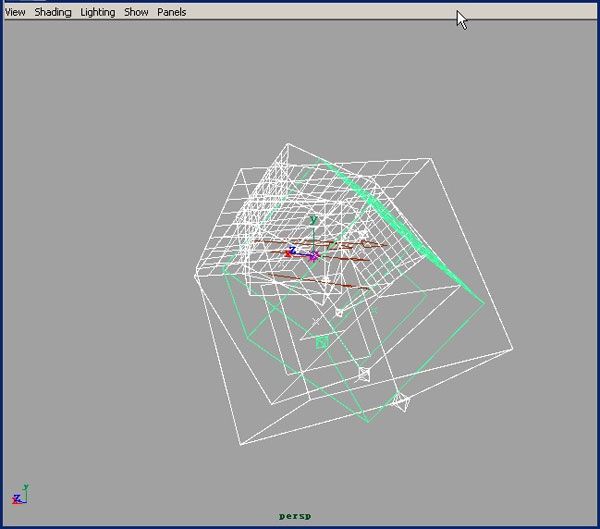This screenshot has width=600, height=529.
Task: Open the Panels menu
Action: click(171, 12)
